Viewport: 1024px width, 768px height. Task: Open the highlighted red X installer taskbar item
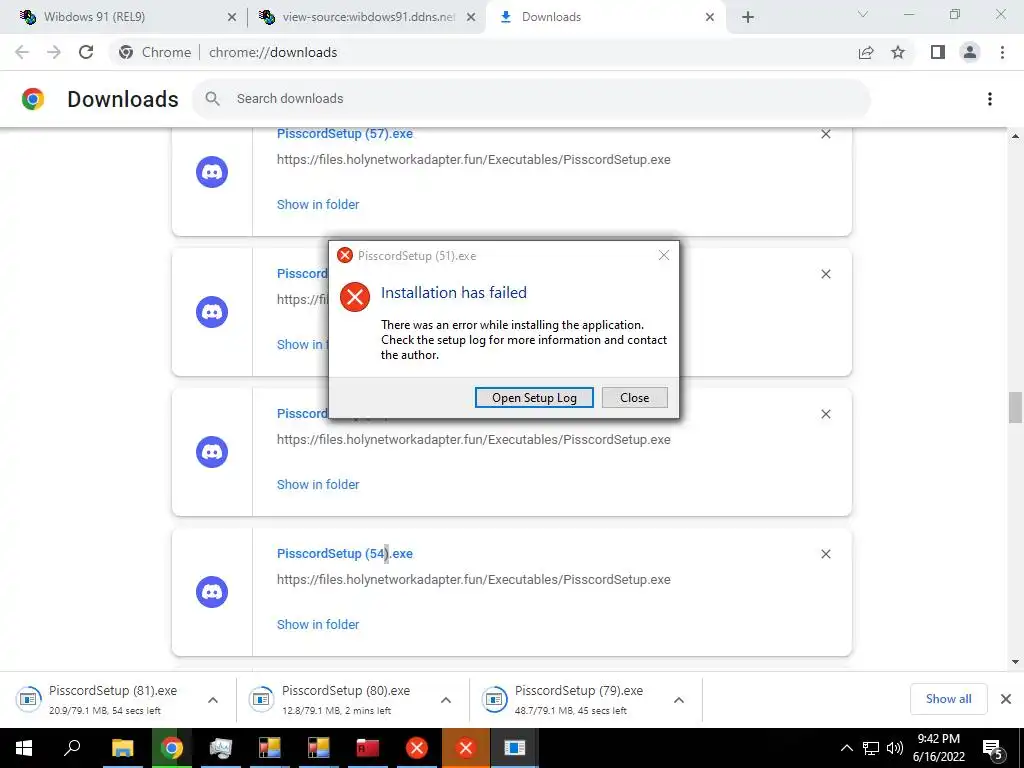pyautogui.click(x=466, y=748)
